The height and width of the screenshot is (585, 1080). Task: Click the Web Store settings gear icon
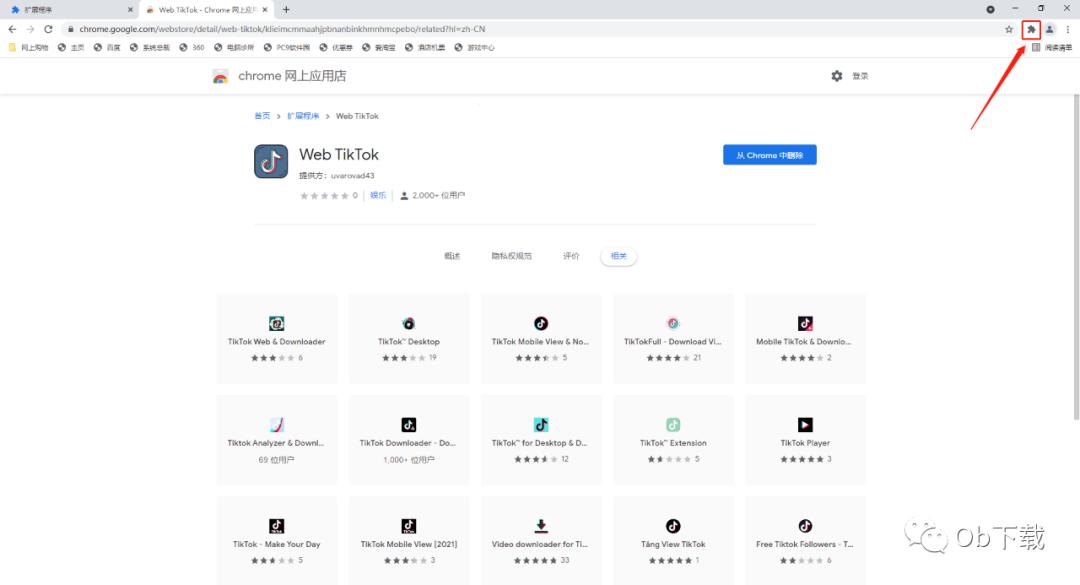coord(837,75)
